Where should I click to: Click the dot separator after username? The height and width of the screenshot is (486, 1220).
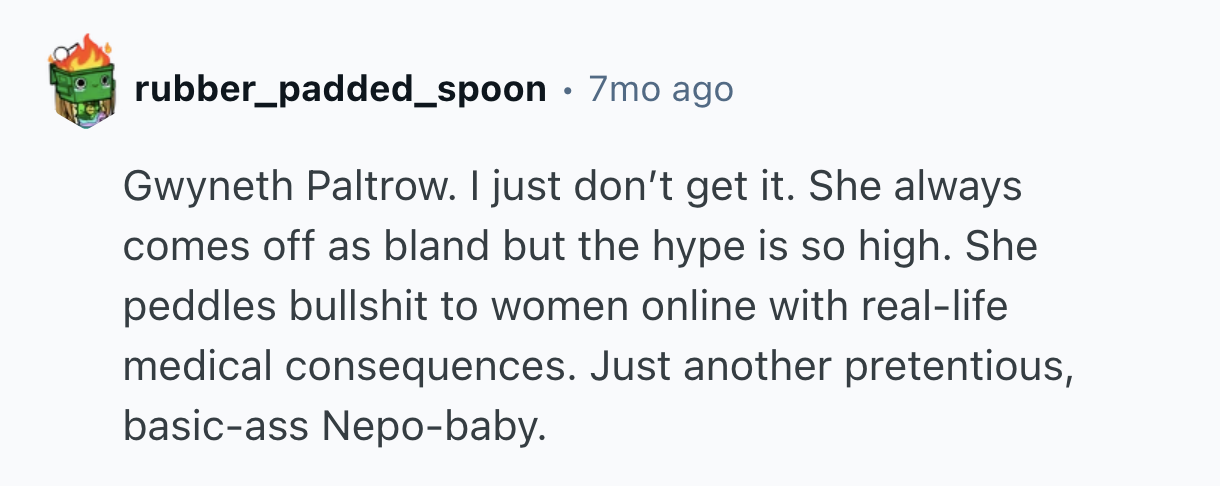click(568, 92)
